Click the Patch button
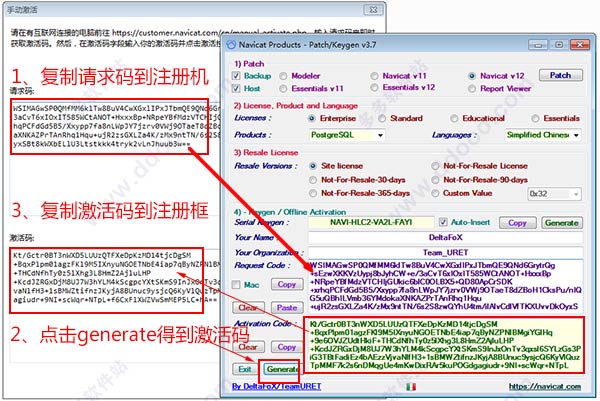The width and height of the screenshot is (600, 401). coord(561,75)
